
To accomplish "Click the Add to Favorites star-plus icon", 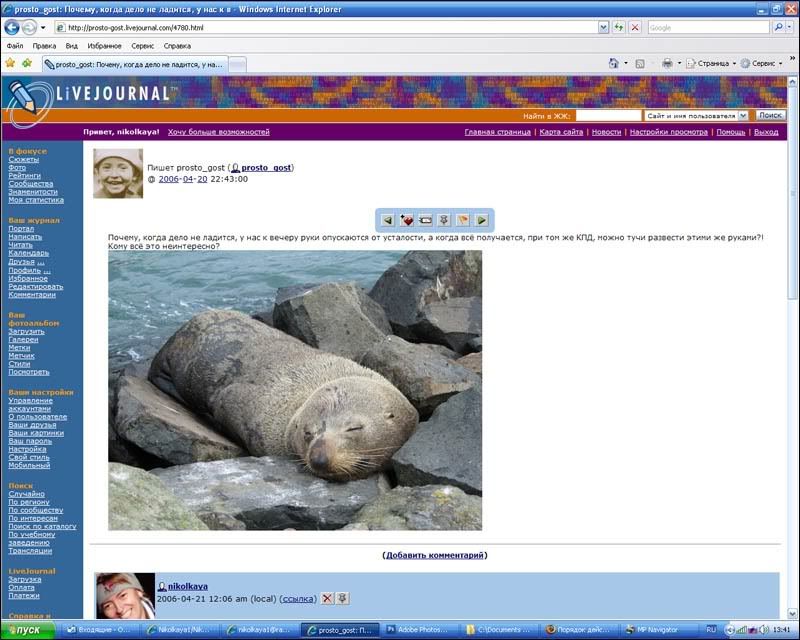I will pos(27,63).
